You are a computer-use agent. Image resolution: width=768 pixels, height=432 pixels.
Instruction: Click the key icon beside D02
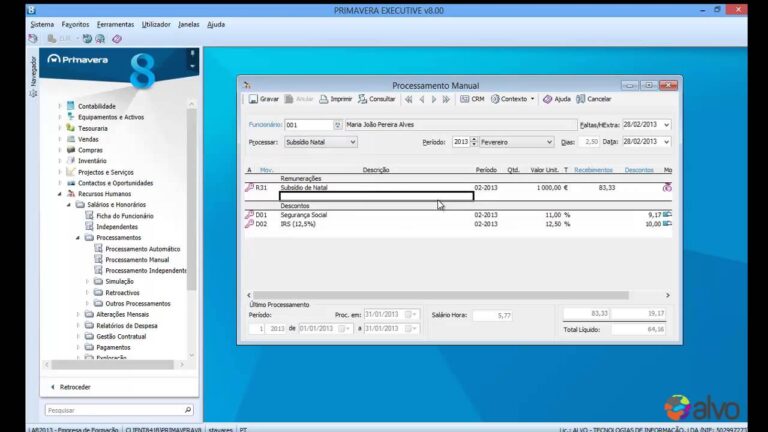[249, 224]
